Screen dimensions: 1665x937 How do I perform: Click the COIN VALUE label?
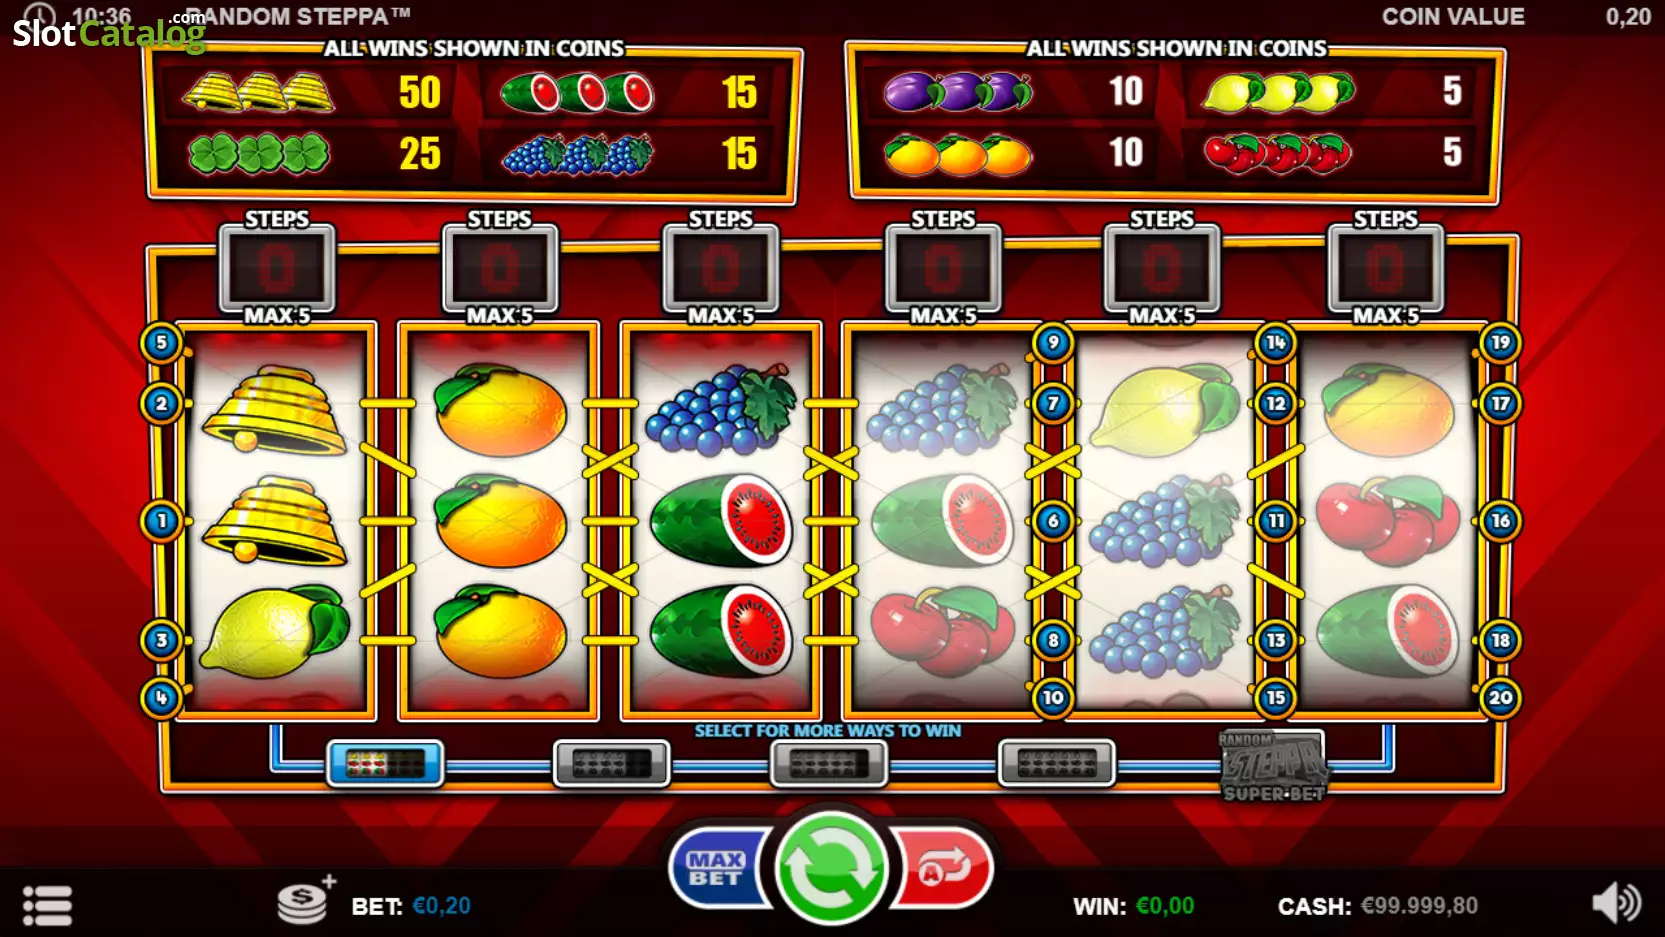1453,16
